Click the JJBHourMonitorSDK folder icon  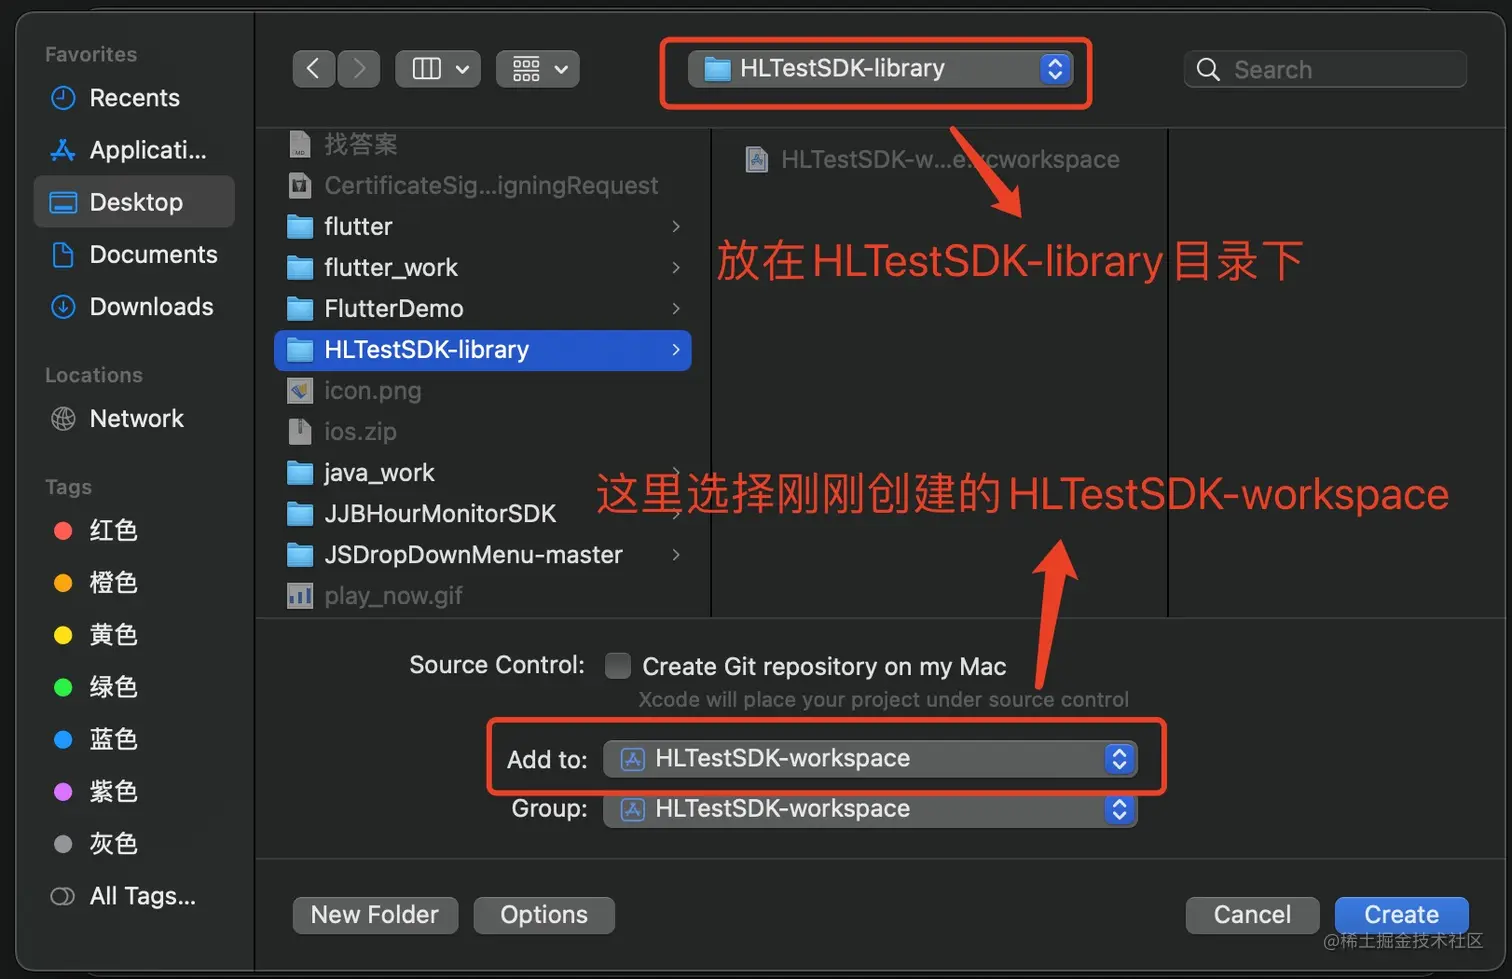pyautogui.click(x=300, y=513)
